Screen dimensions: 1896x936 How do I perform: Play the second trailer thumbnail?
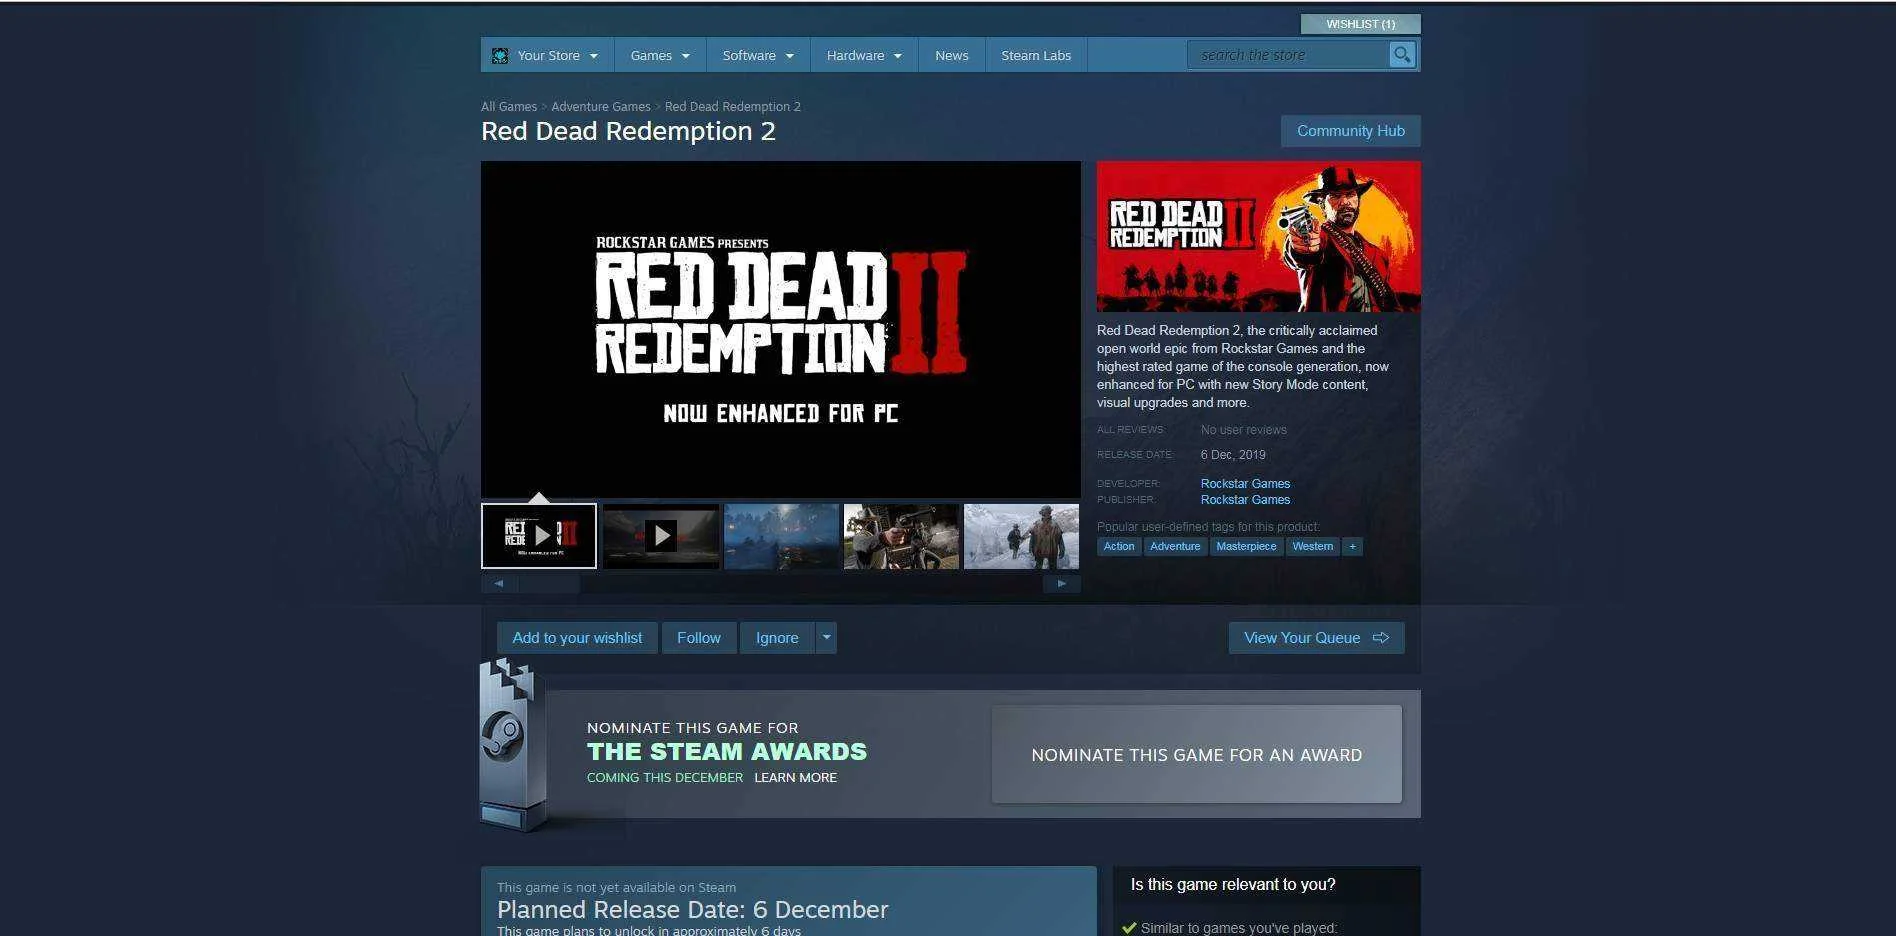pos(661,536)
